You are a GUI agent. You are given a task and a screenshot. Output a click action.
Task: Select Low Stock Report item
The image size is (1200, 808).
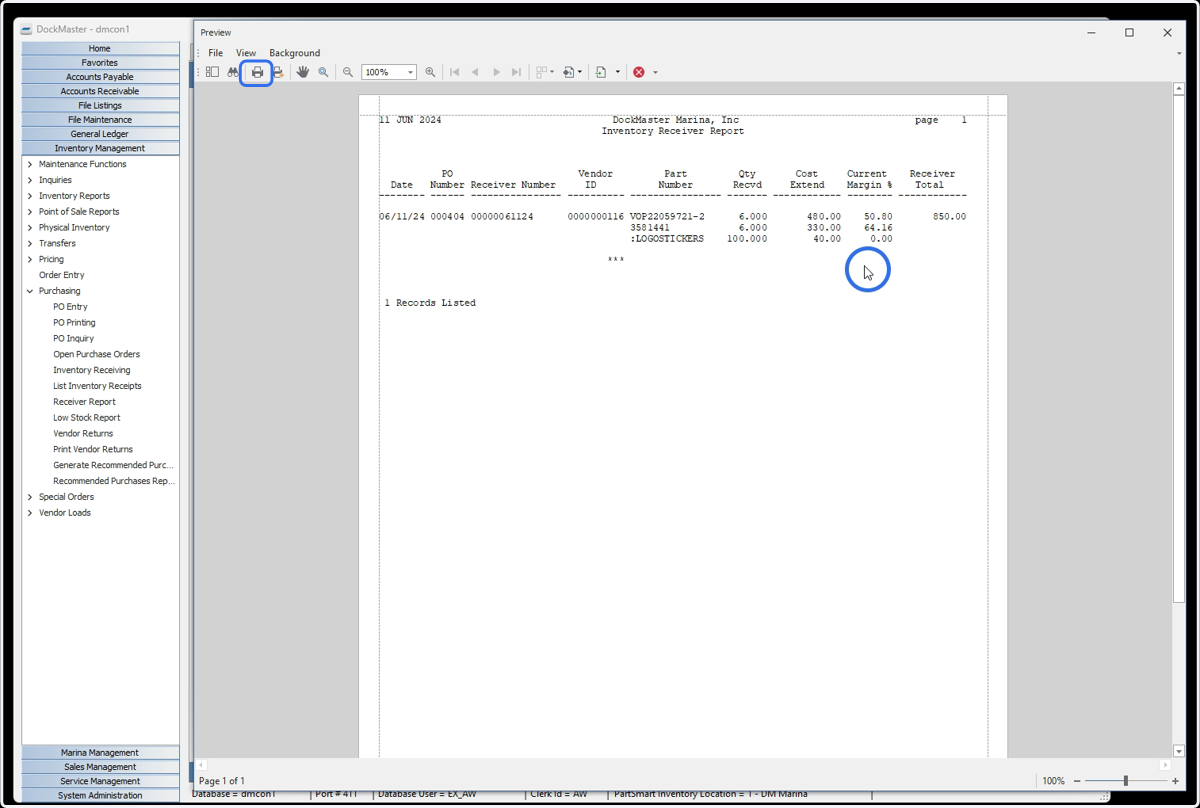tap(87, 418)
